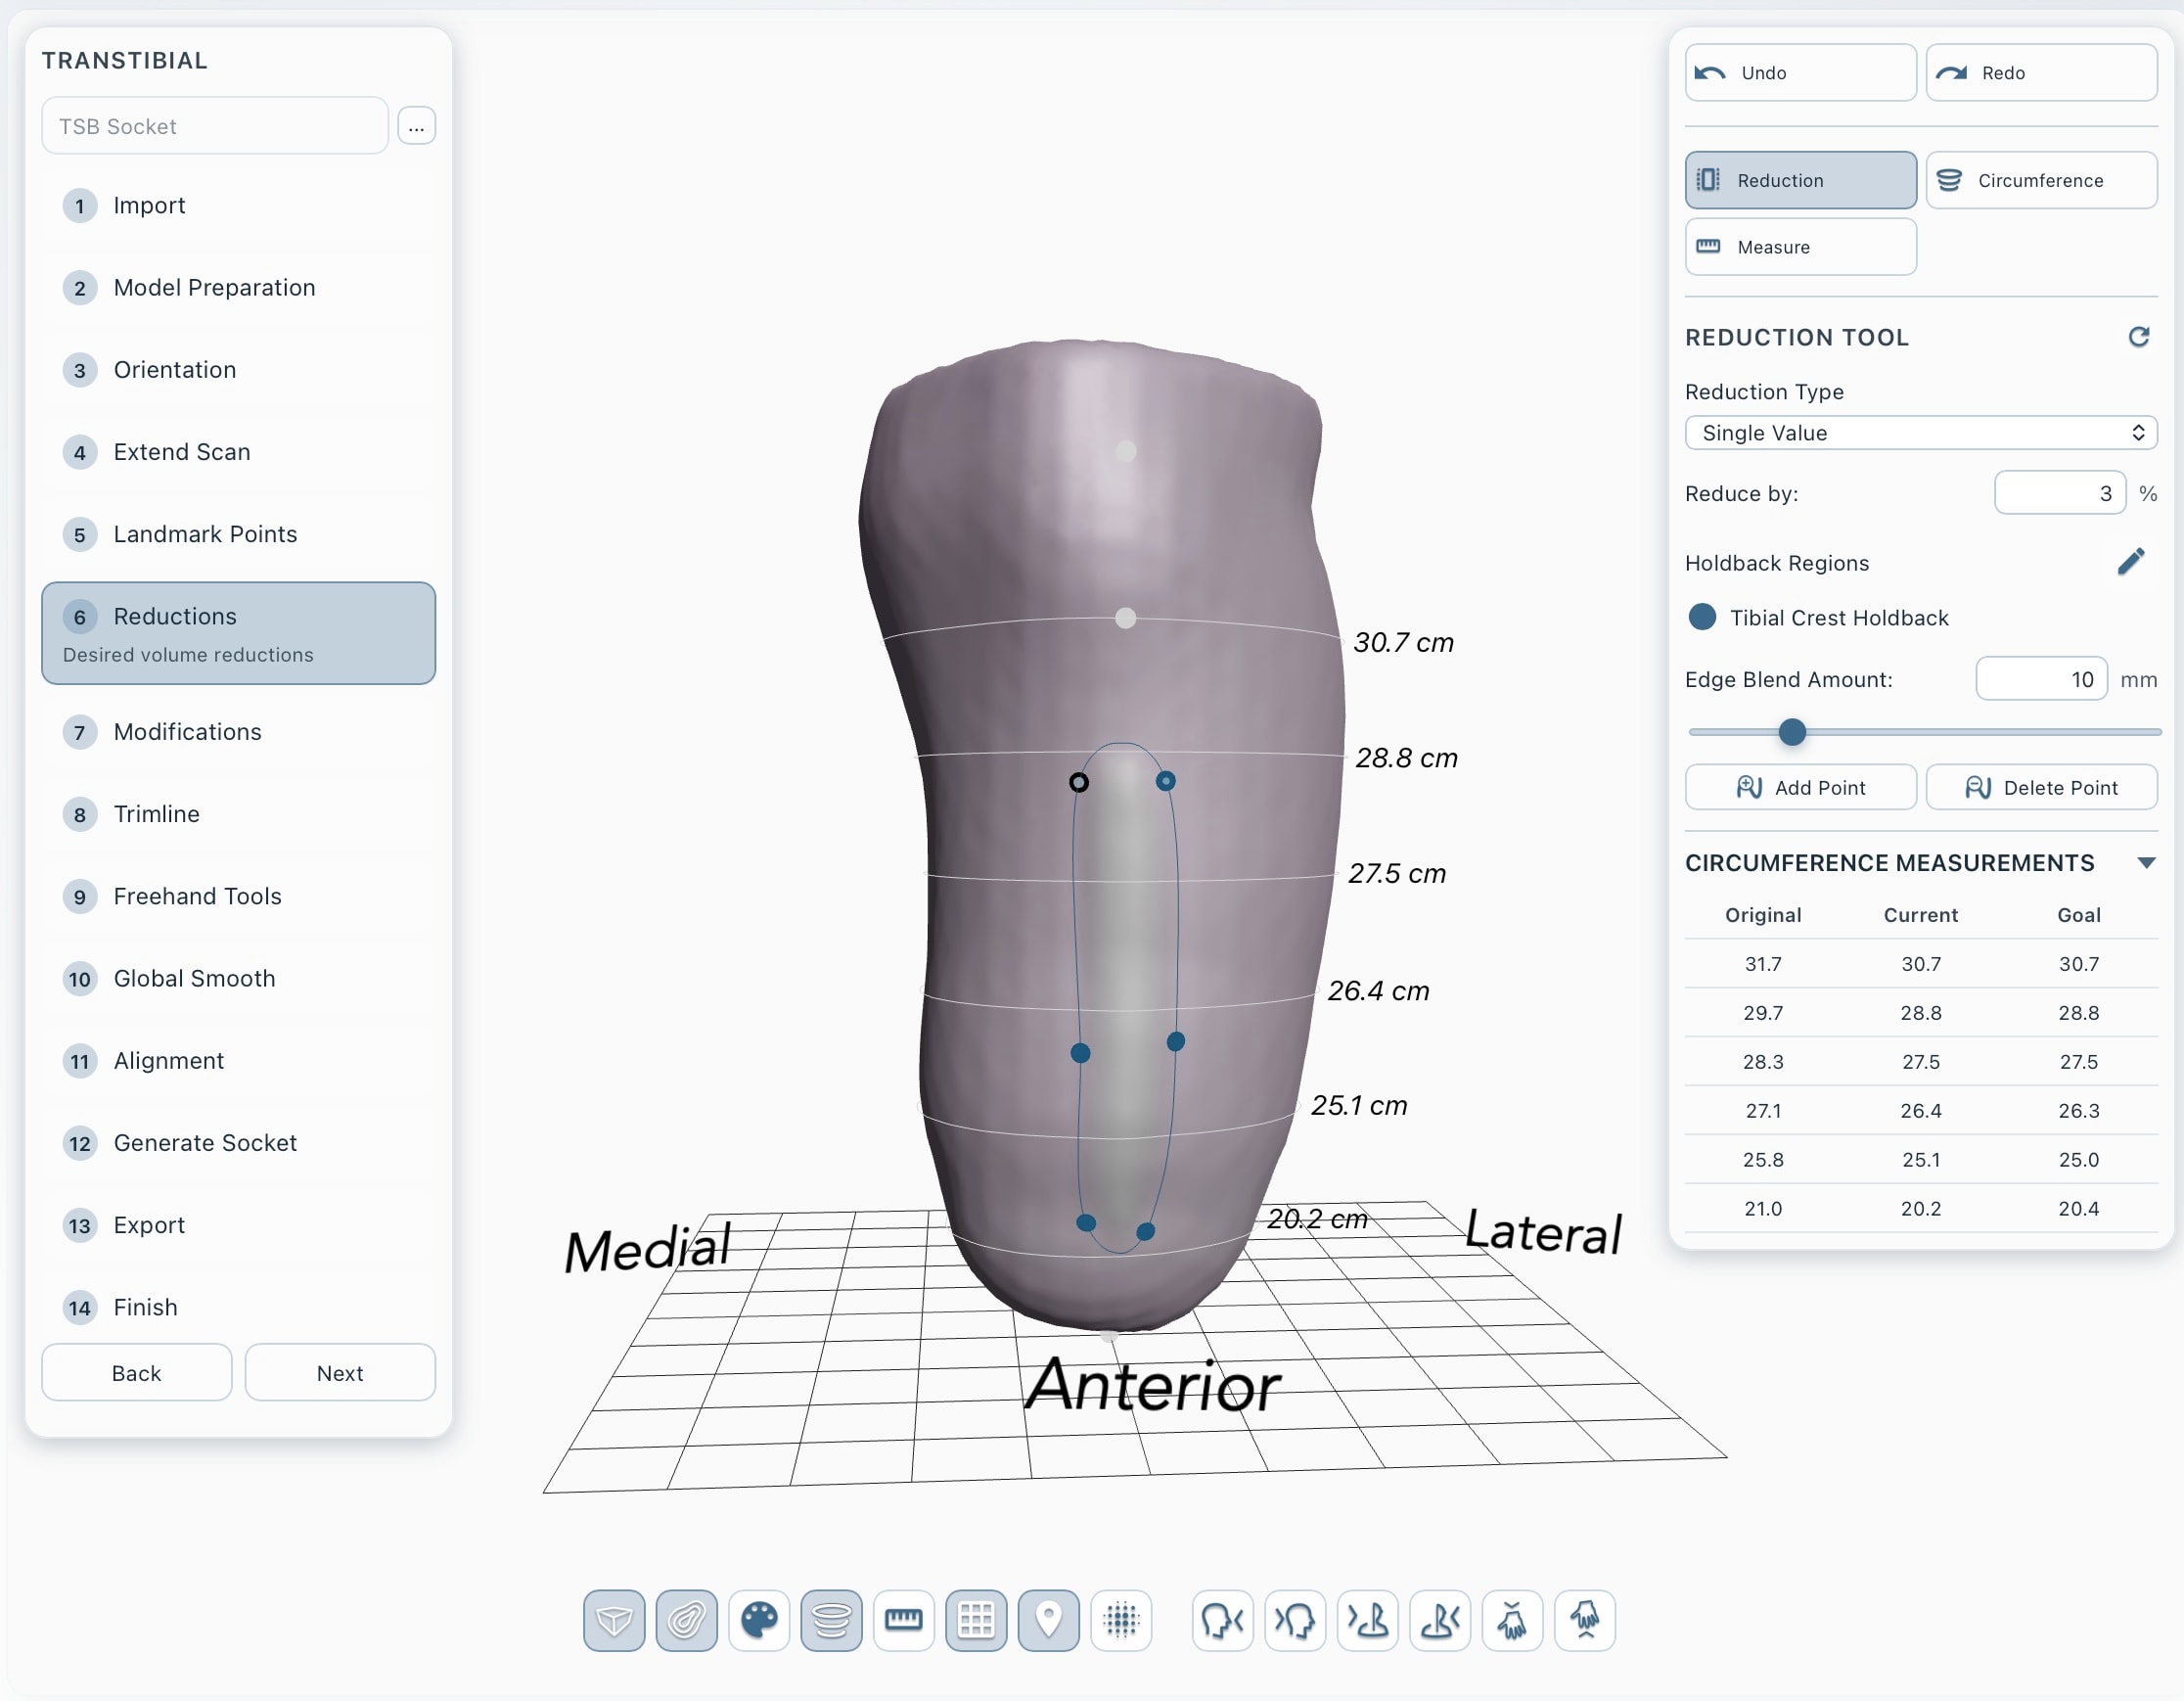Select the bottom-up hand view icon
Screen dimensions: 2184x1701
[x=1585, y=1619]
